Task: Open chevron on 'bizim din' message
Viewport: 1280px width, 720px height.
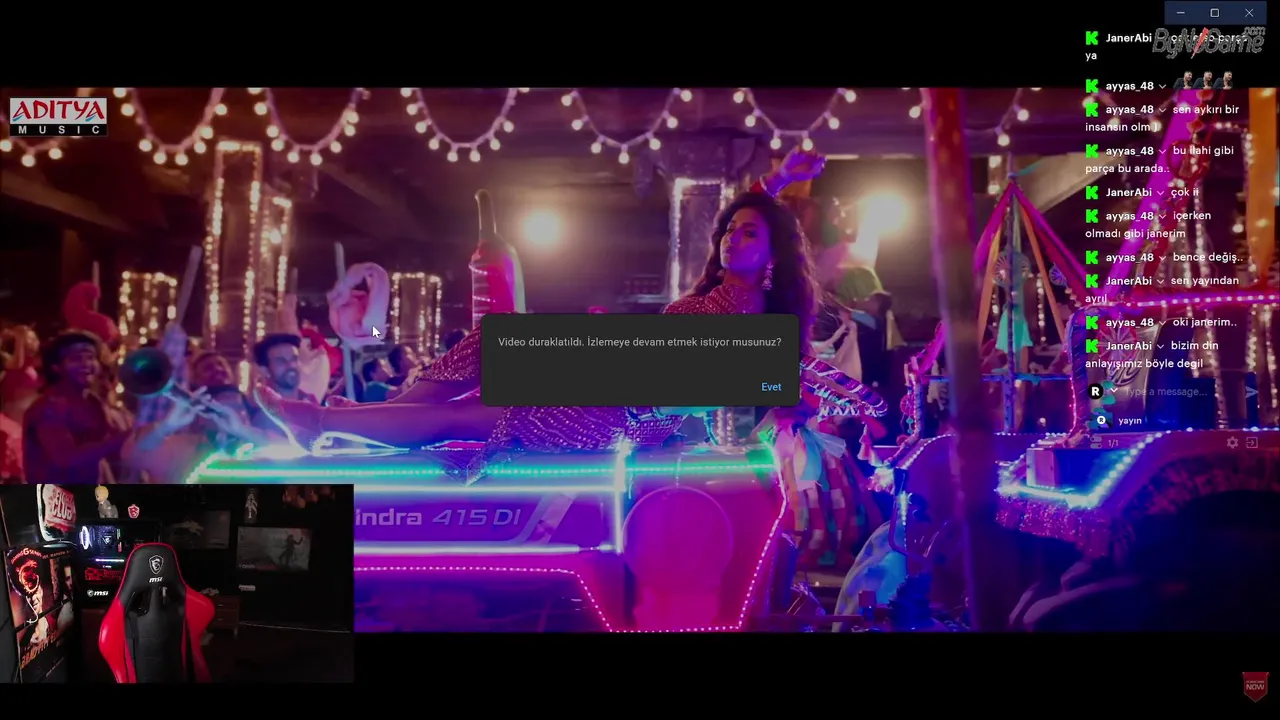Action: (1160, 346)
